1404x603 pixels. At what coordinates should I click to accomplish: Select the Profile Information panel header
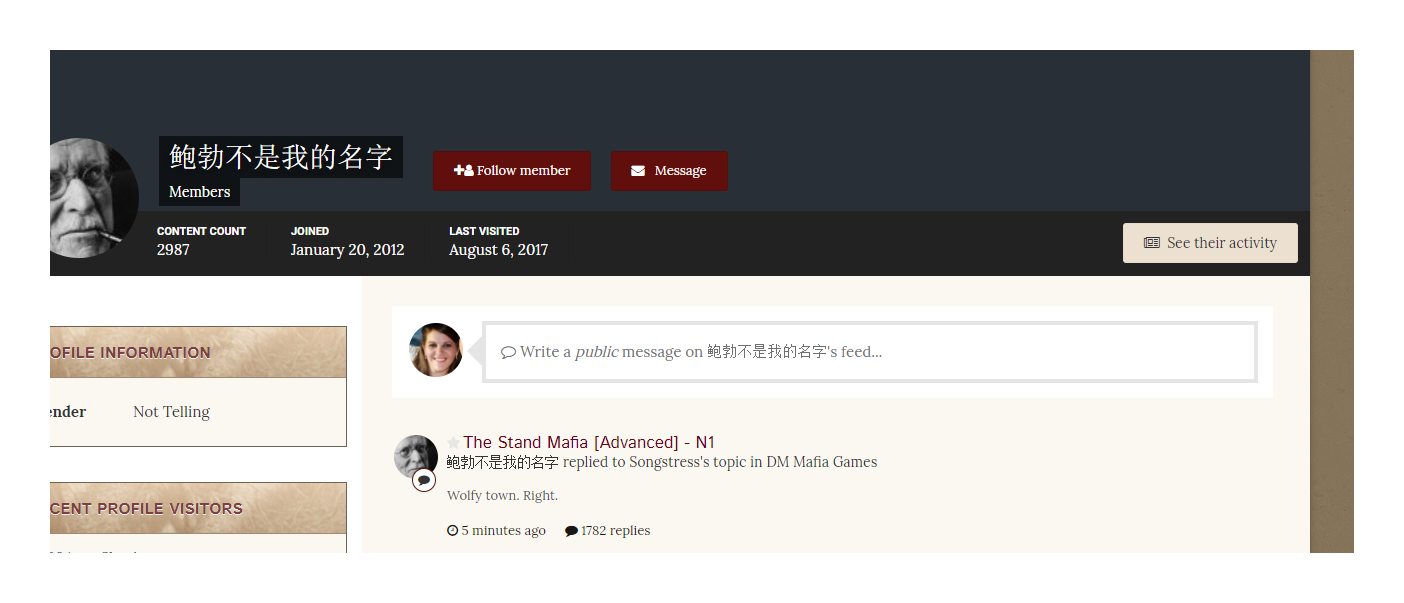pyautogui.click(x=198, y=352)
